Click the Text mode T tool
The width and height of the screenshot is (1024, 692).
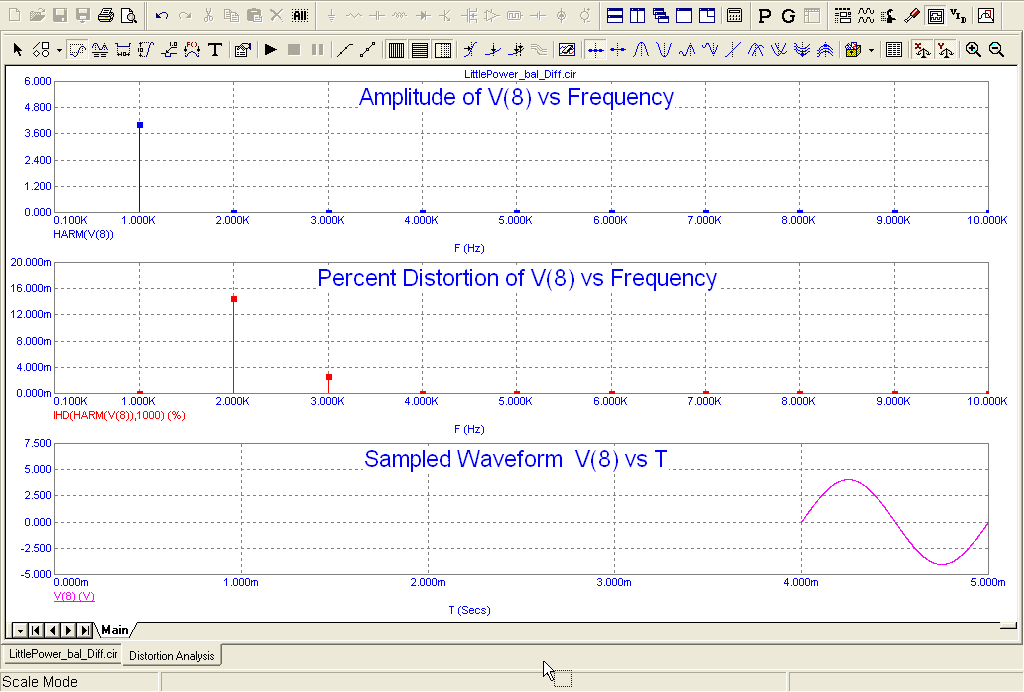(x=214, y=50)
